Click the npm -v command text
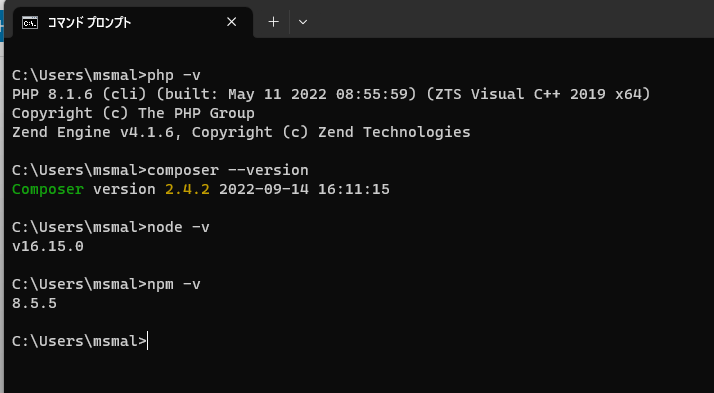Screen dimensions: 714x393 [173, 284]
